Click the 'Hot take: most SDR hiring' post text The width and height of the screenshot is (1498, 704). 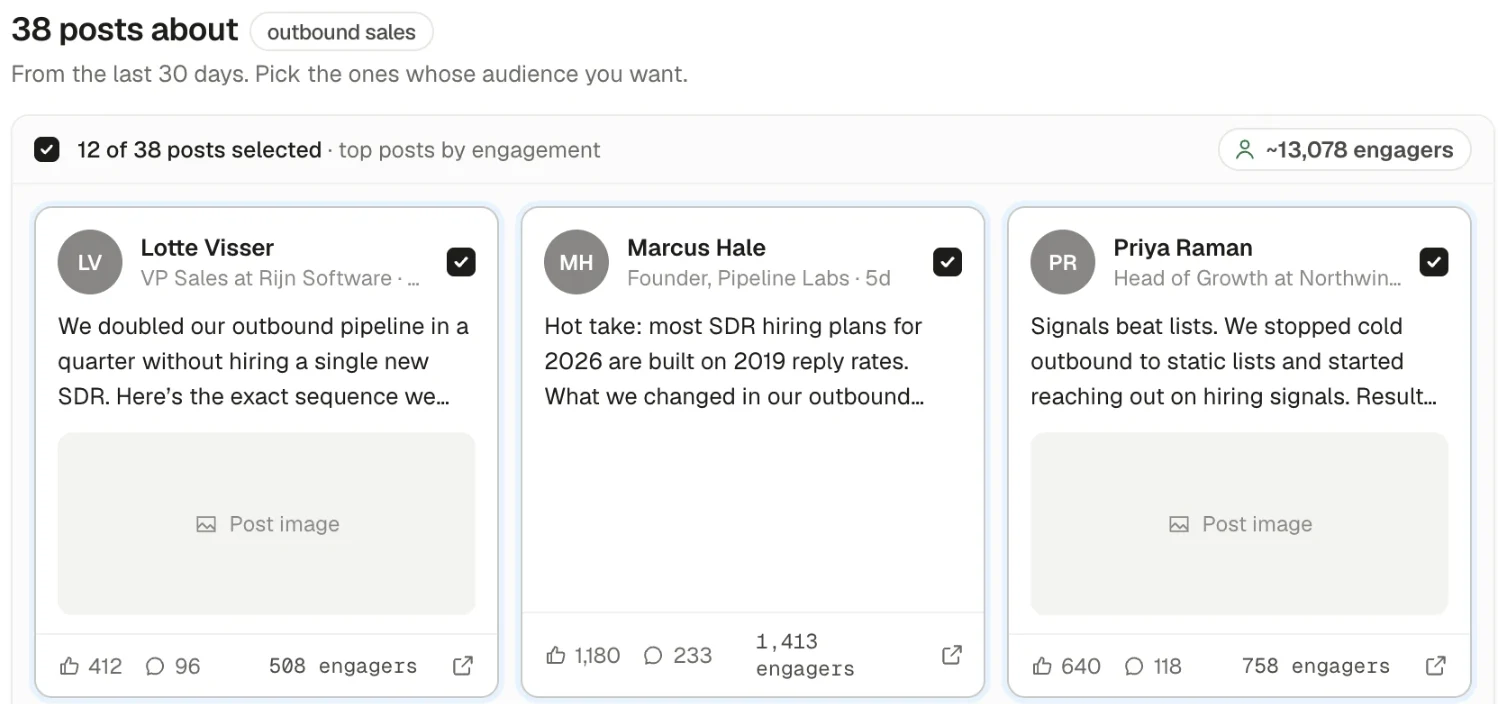coord(734,361)
